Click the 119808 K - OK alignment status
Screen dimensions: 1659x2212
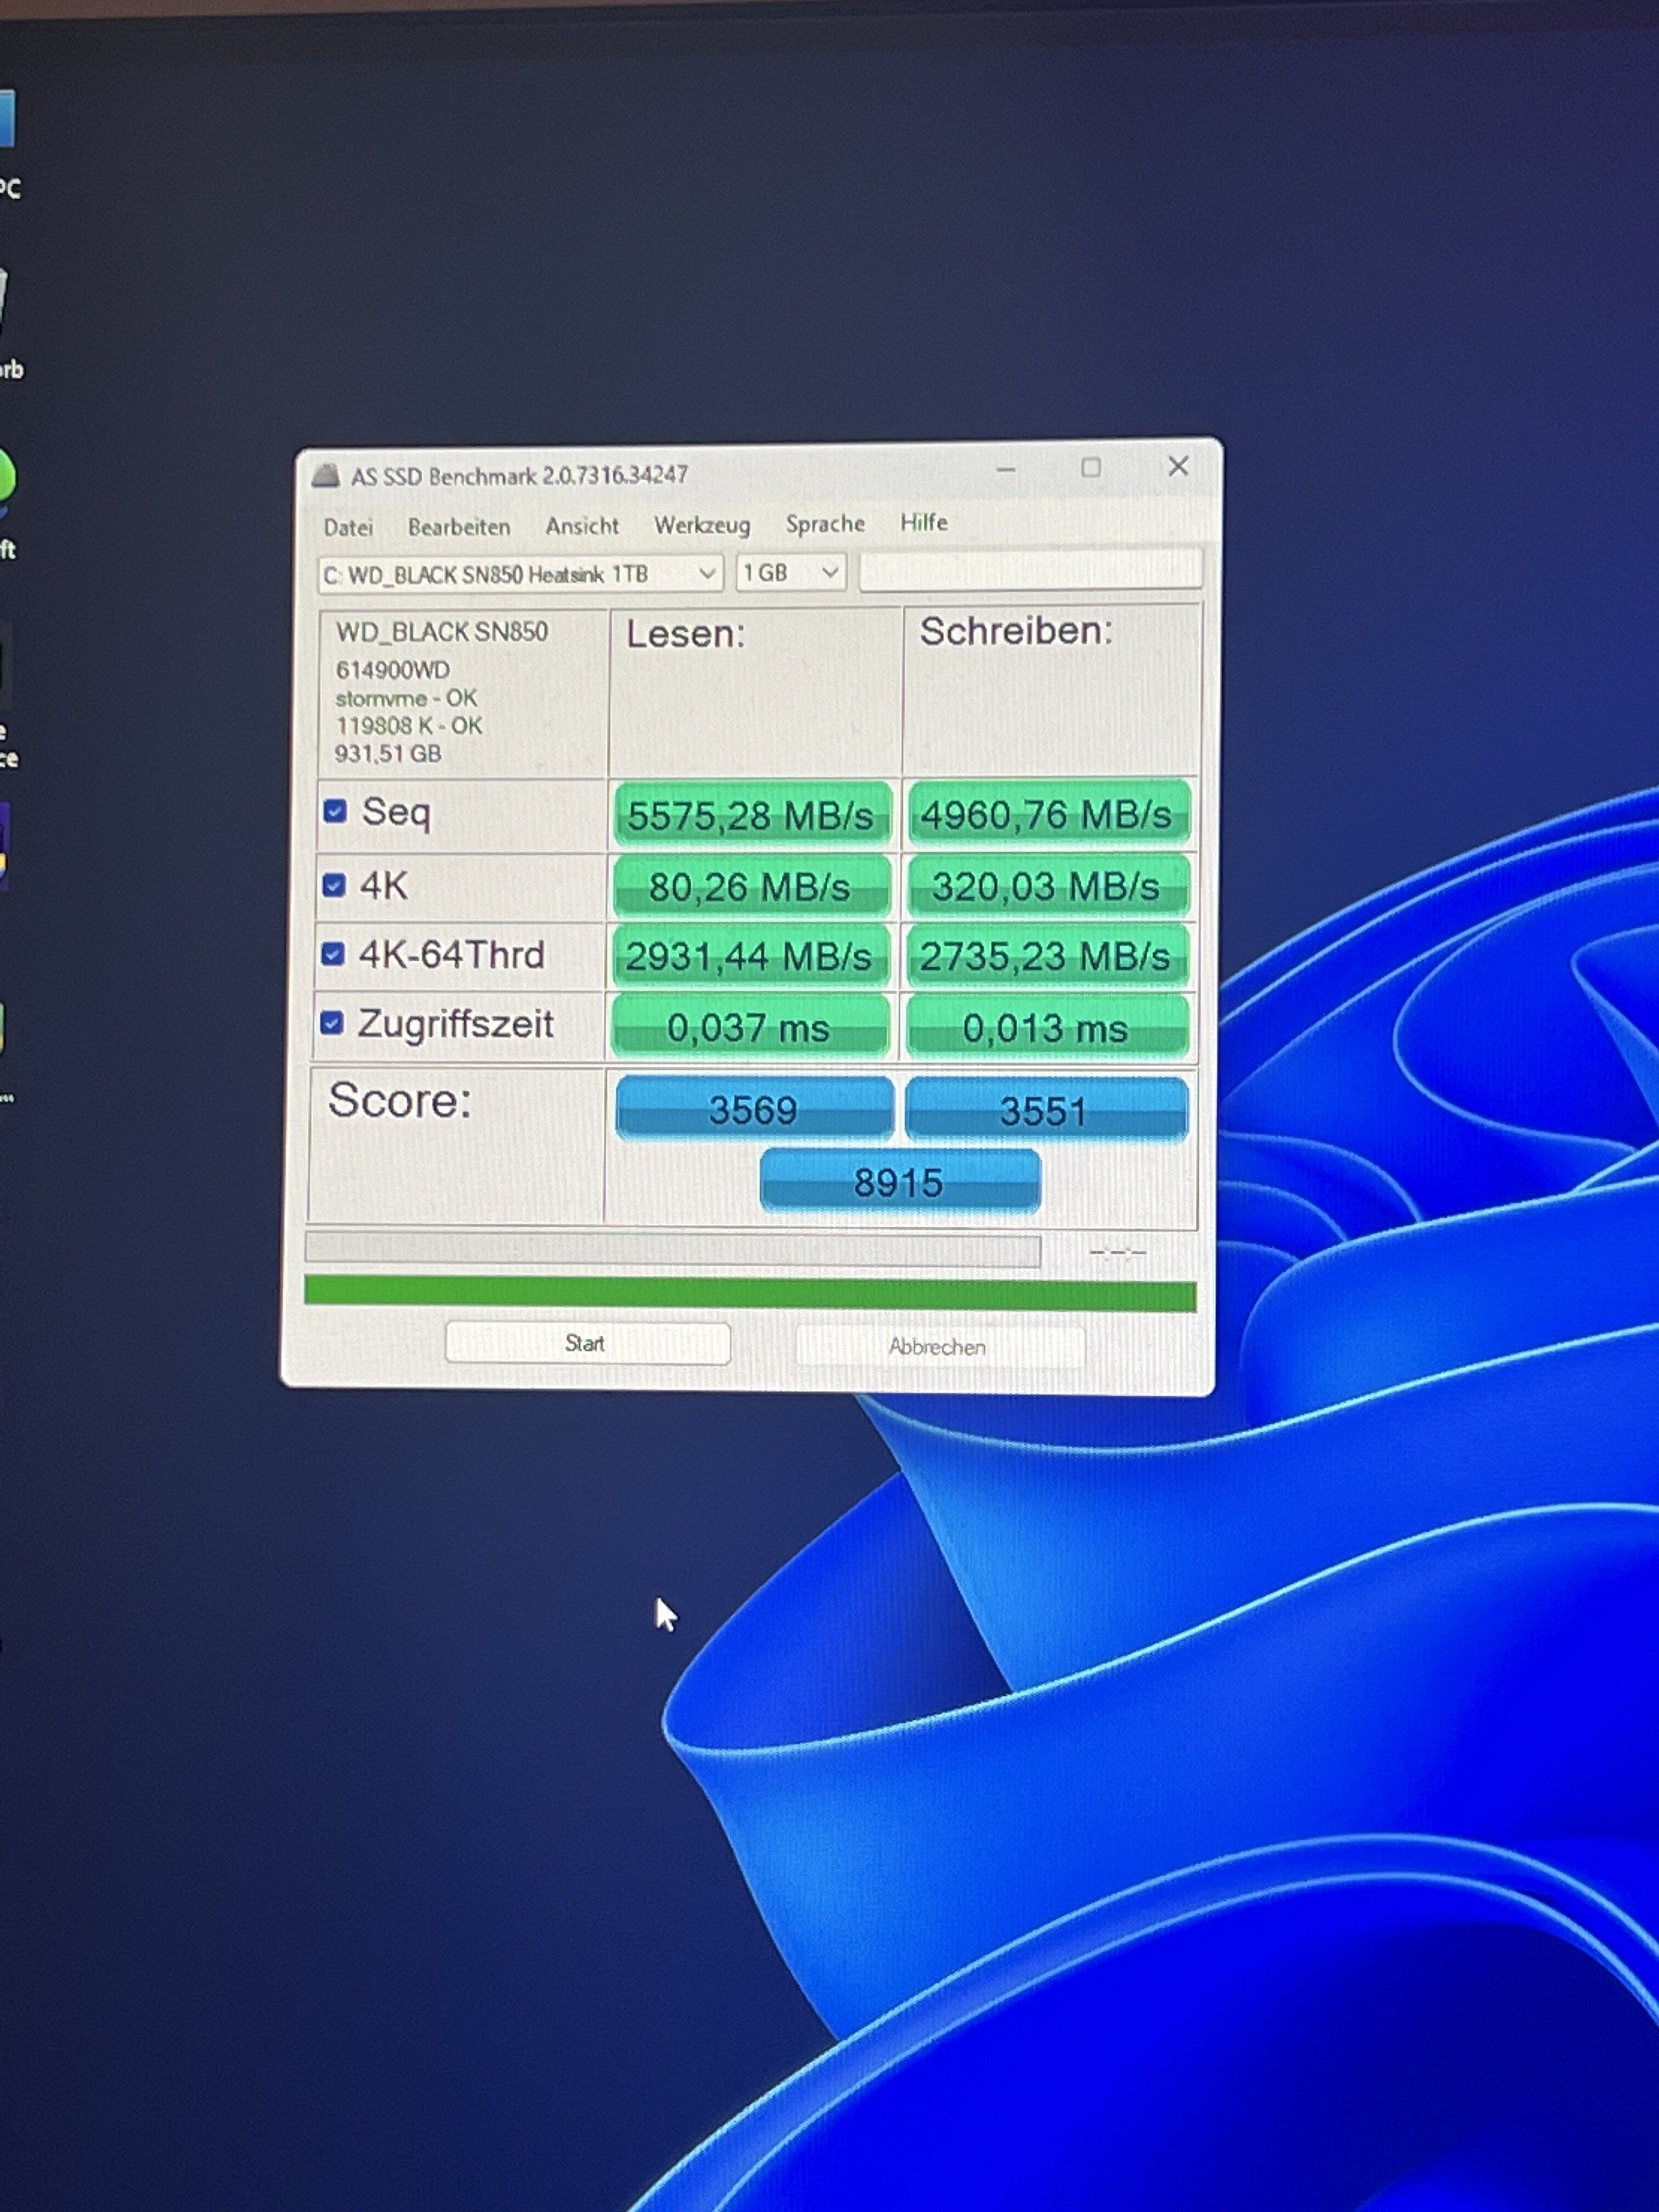(x=408, y=726)
